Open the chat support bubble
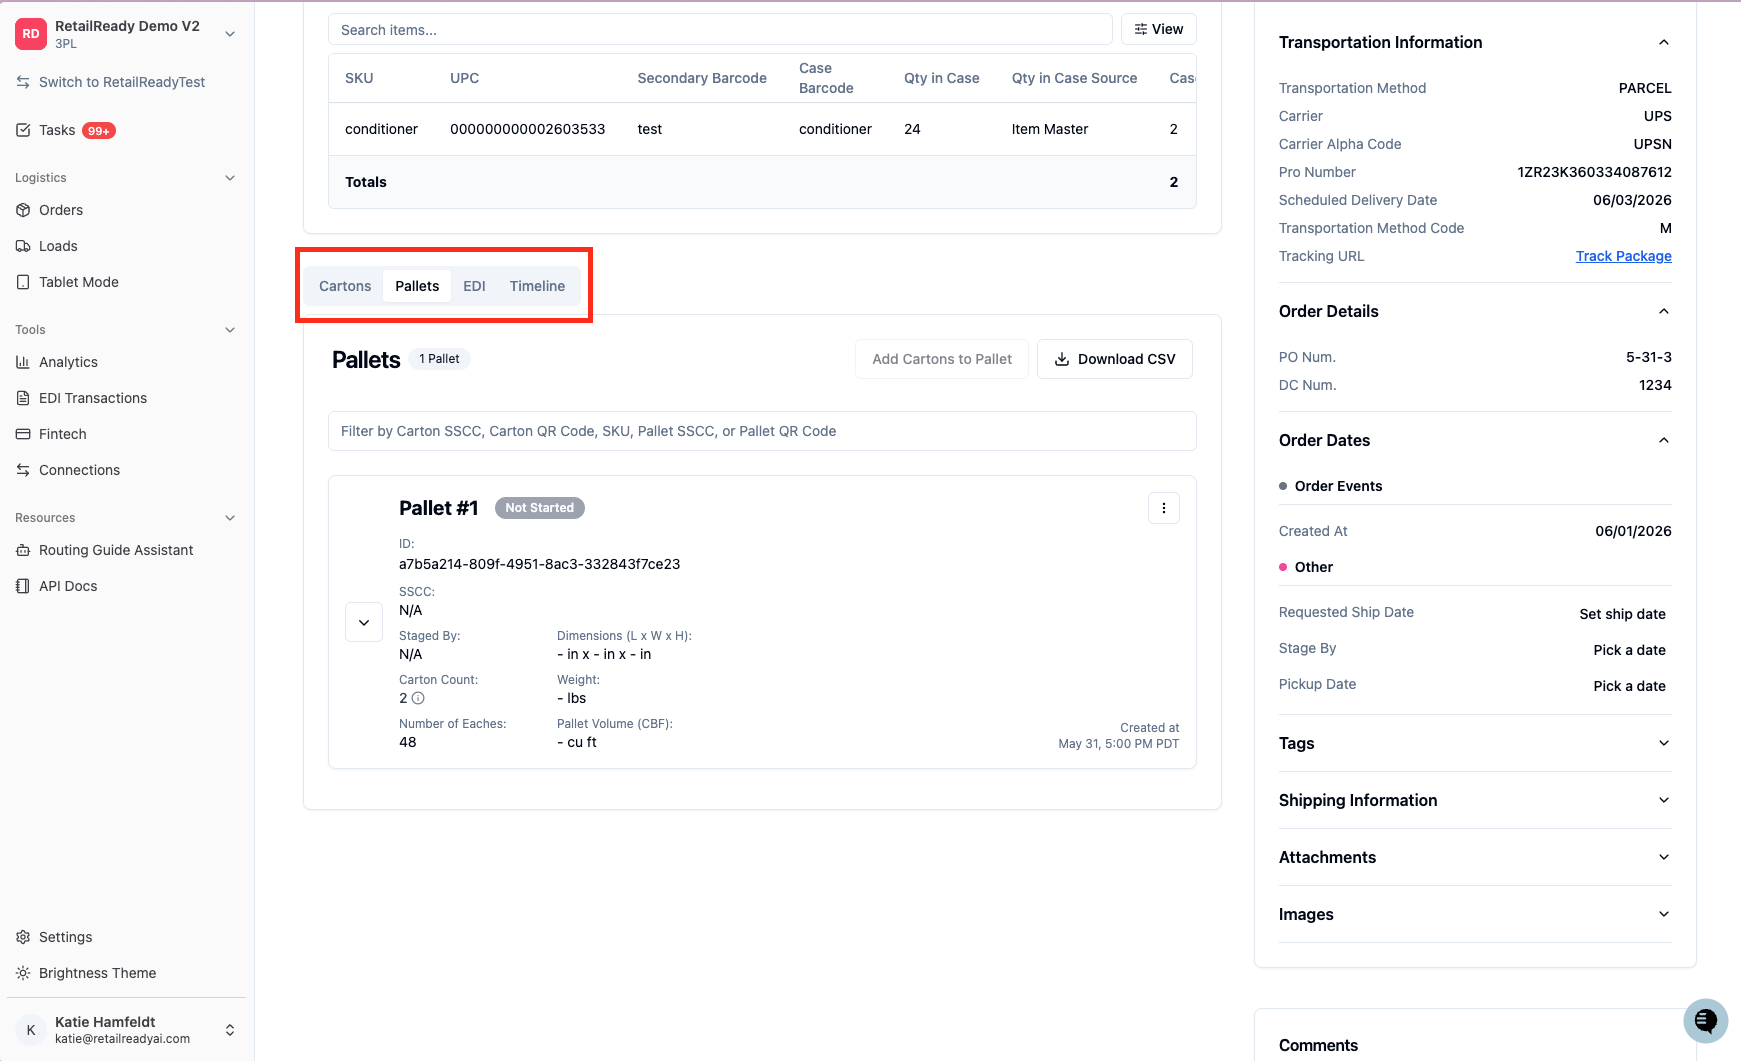The image size is (1741, 1061). pos(1705,1020)
